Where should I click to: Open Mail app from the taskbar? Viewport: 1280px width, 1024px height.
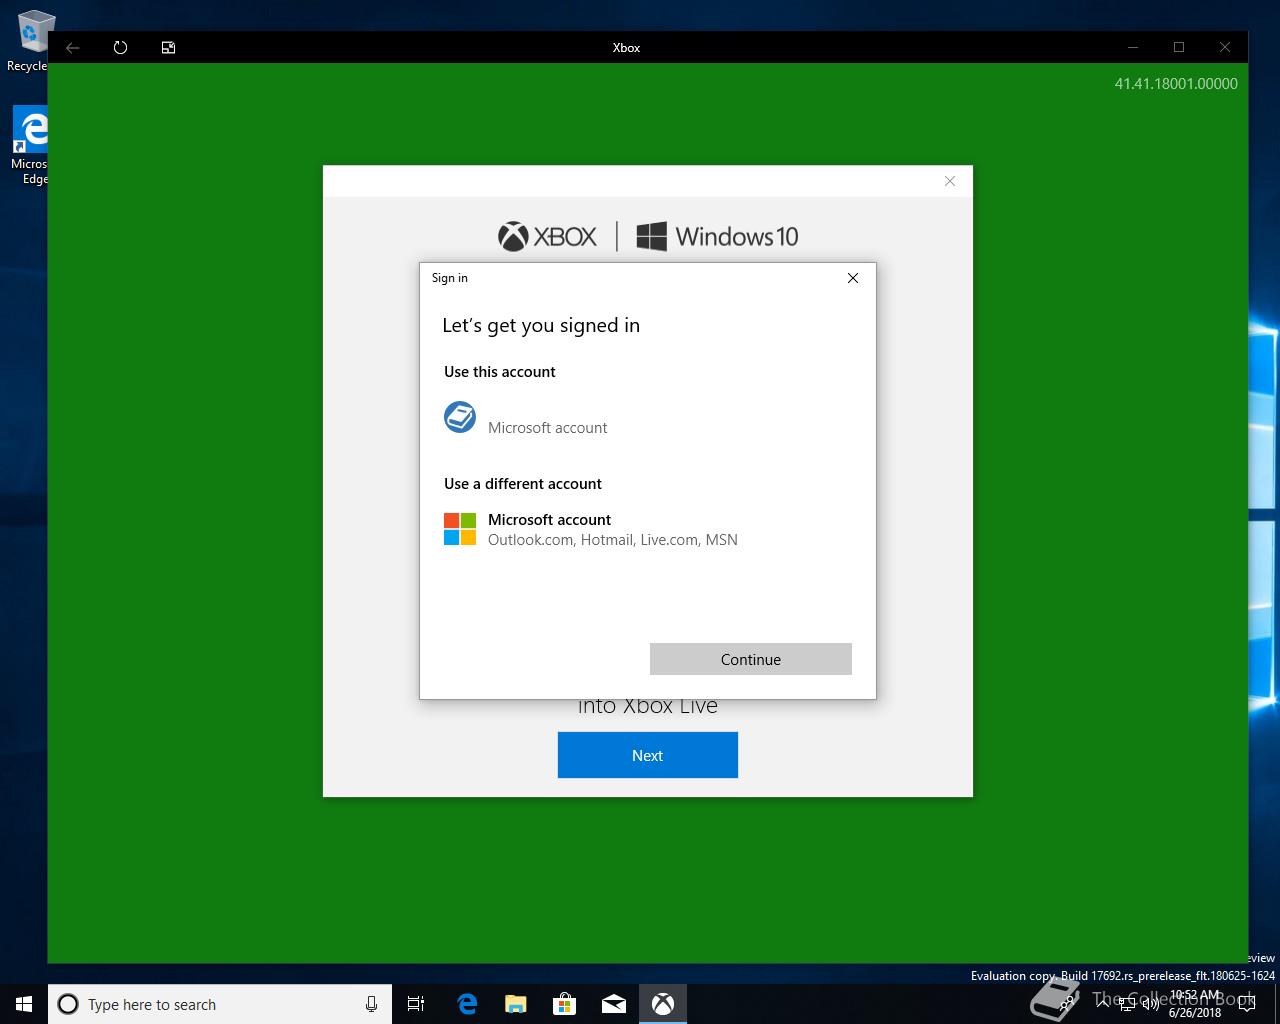click(x=613, y=1004)
